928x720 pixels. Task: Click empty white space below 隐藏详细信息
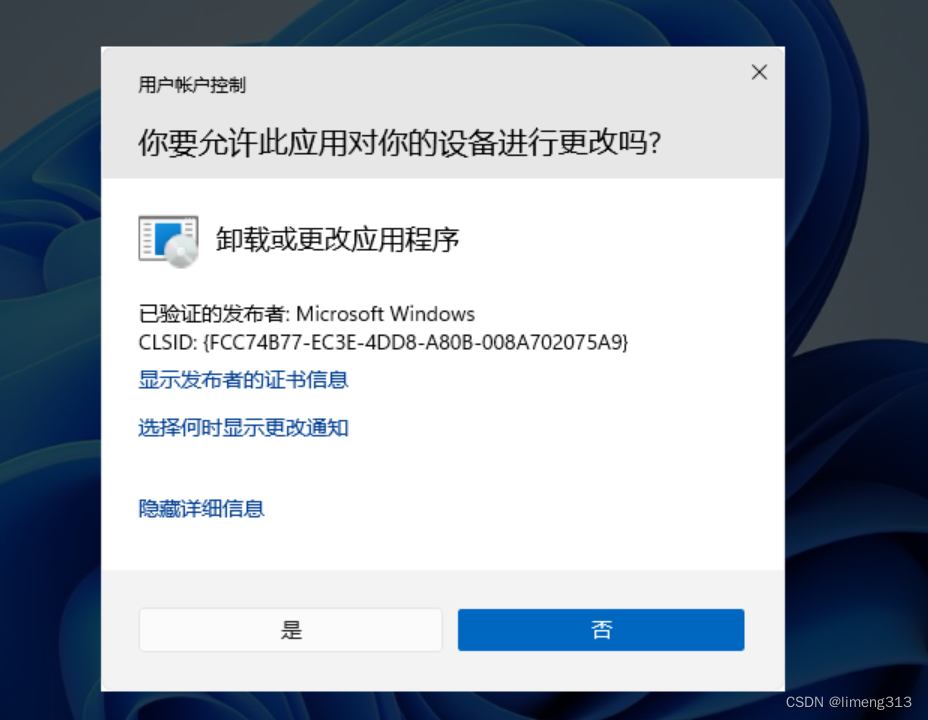tap(443, 545)
